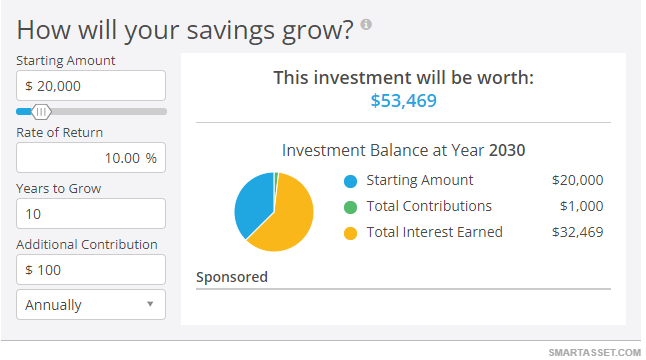Click the thin green pie chart slice
This screenshot has width=646, height=360.
pyautogui.click(x=276, y=181)
